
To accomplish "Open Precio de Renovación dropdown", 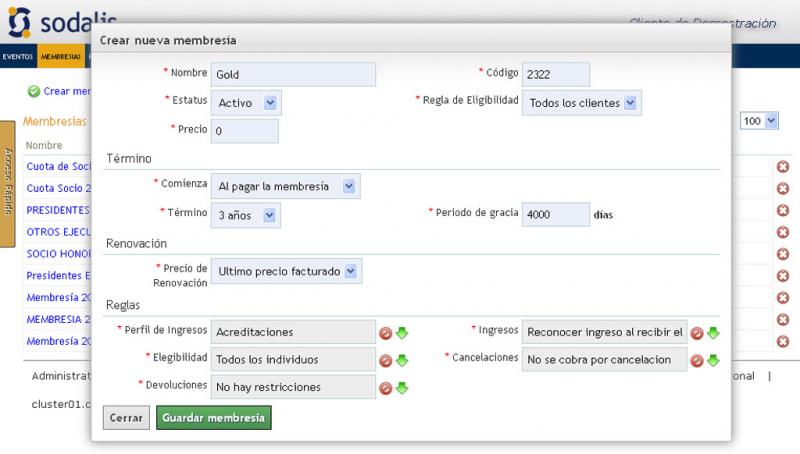I will (x=286, y=271).
